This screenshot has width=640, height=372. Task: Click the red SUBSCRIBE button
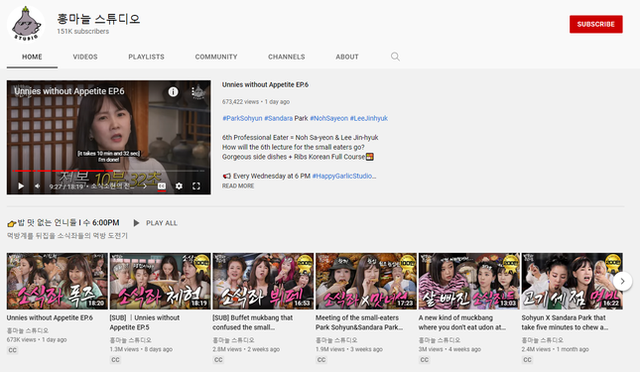596,24
